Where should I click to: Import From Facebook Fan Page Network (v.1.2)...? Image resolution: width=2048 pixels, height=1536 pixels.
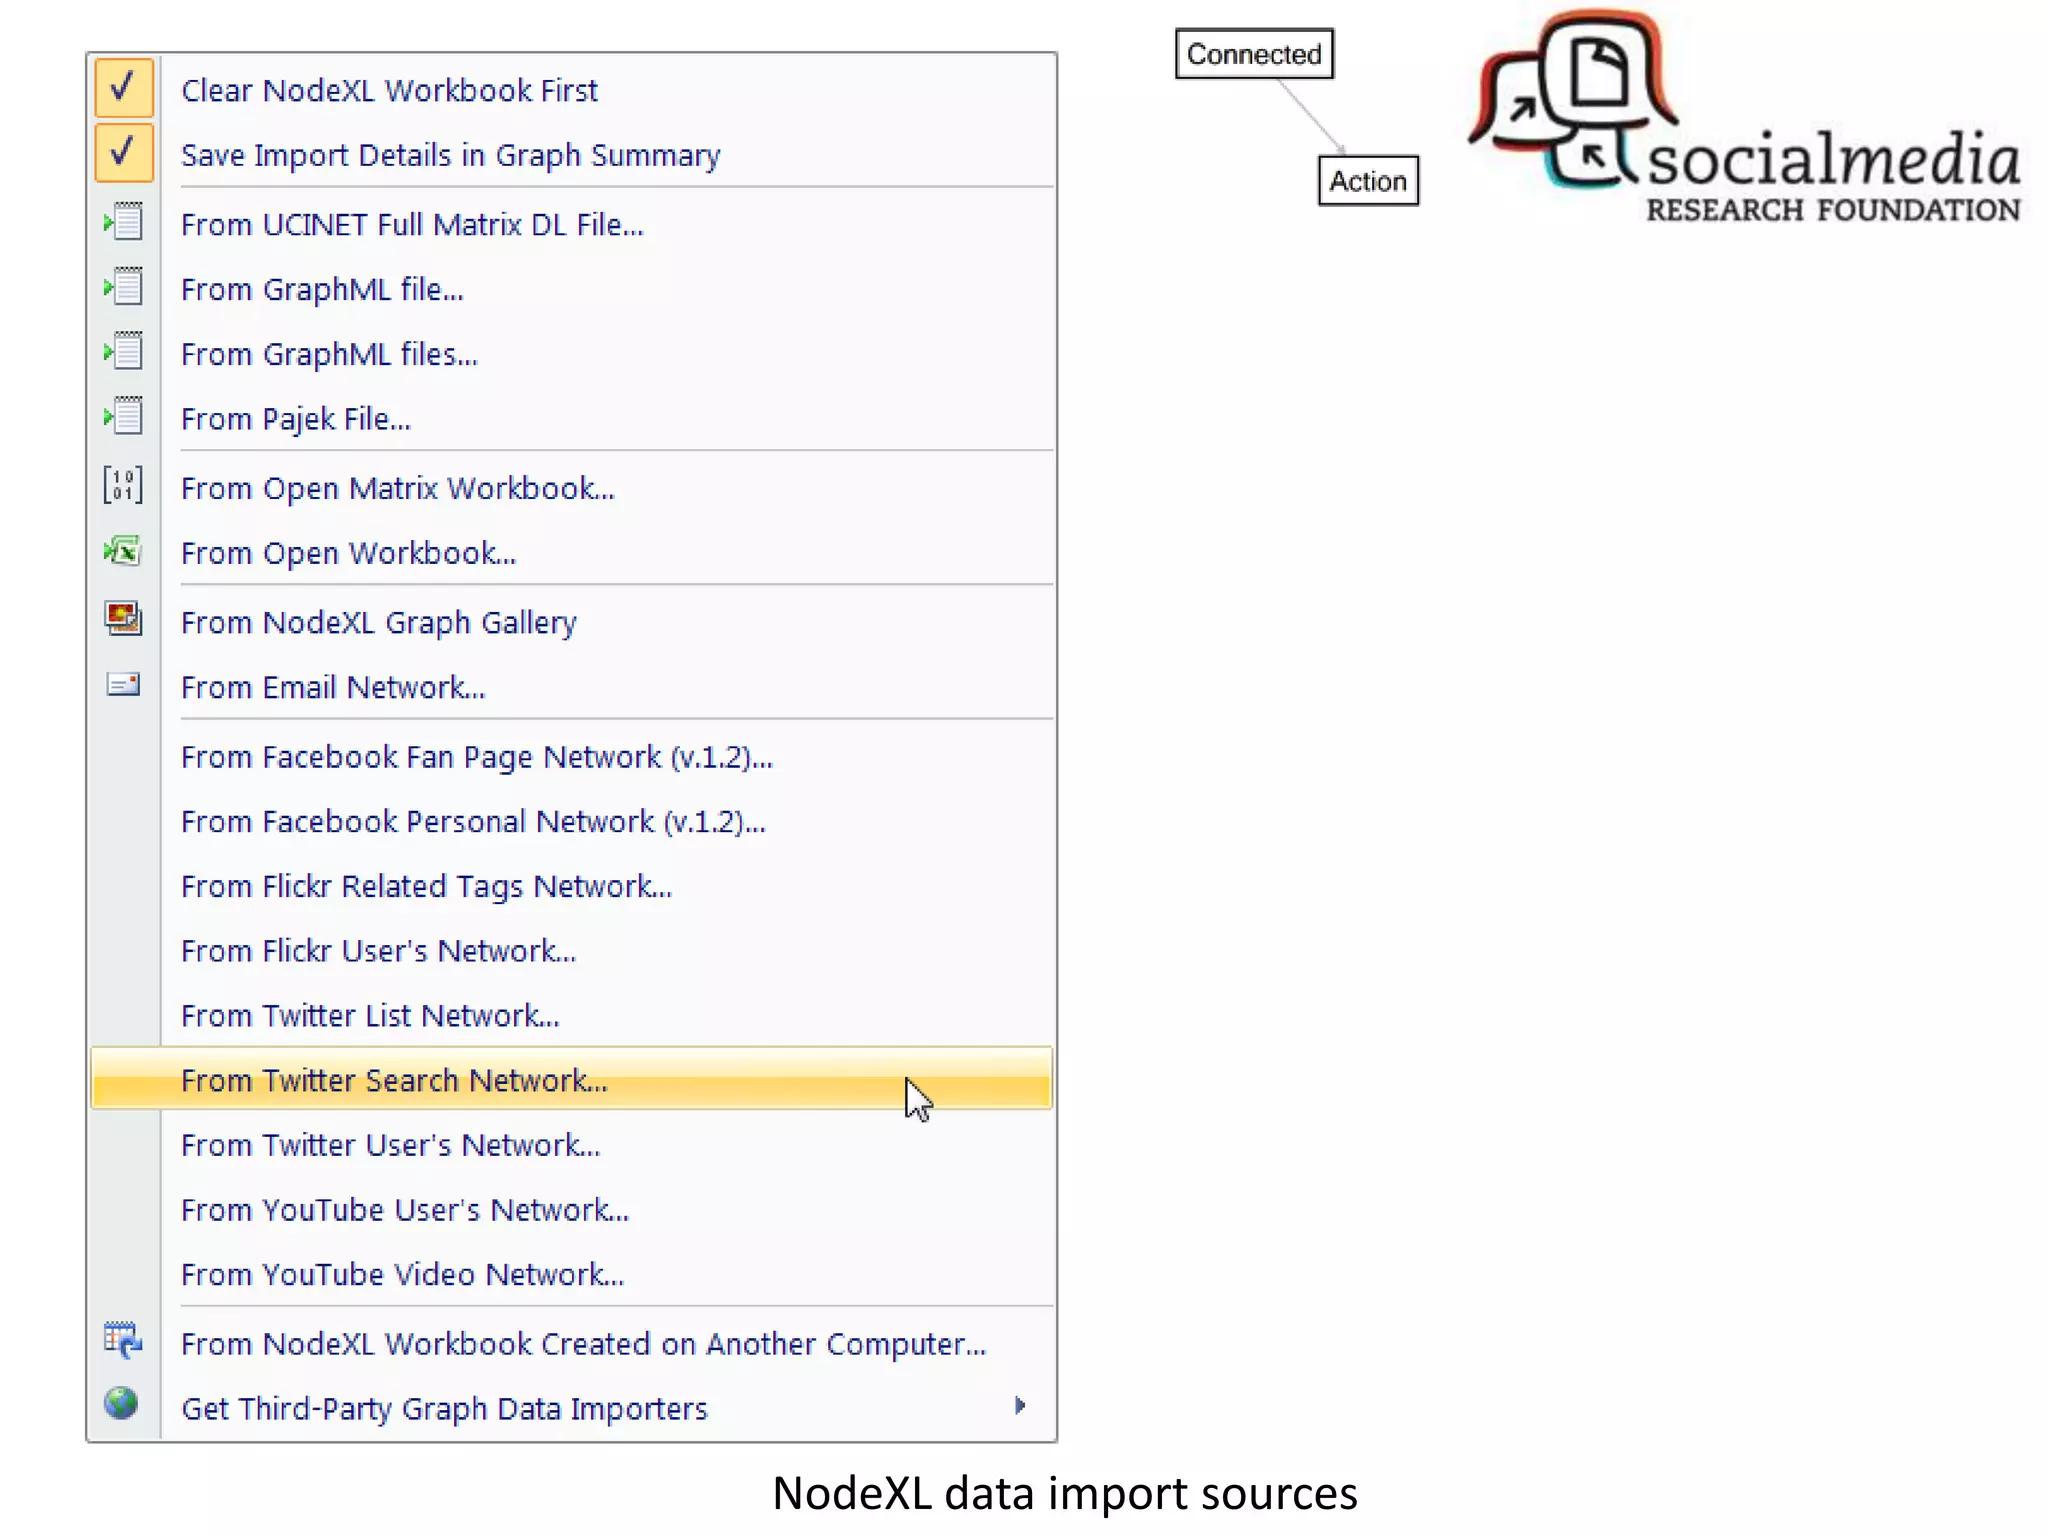click(x=477, y=758)
